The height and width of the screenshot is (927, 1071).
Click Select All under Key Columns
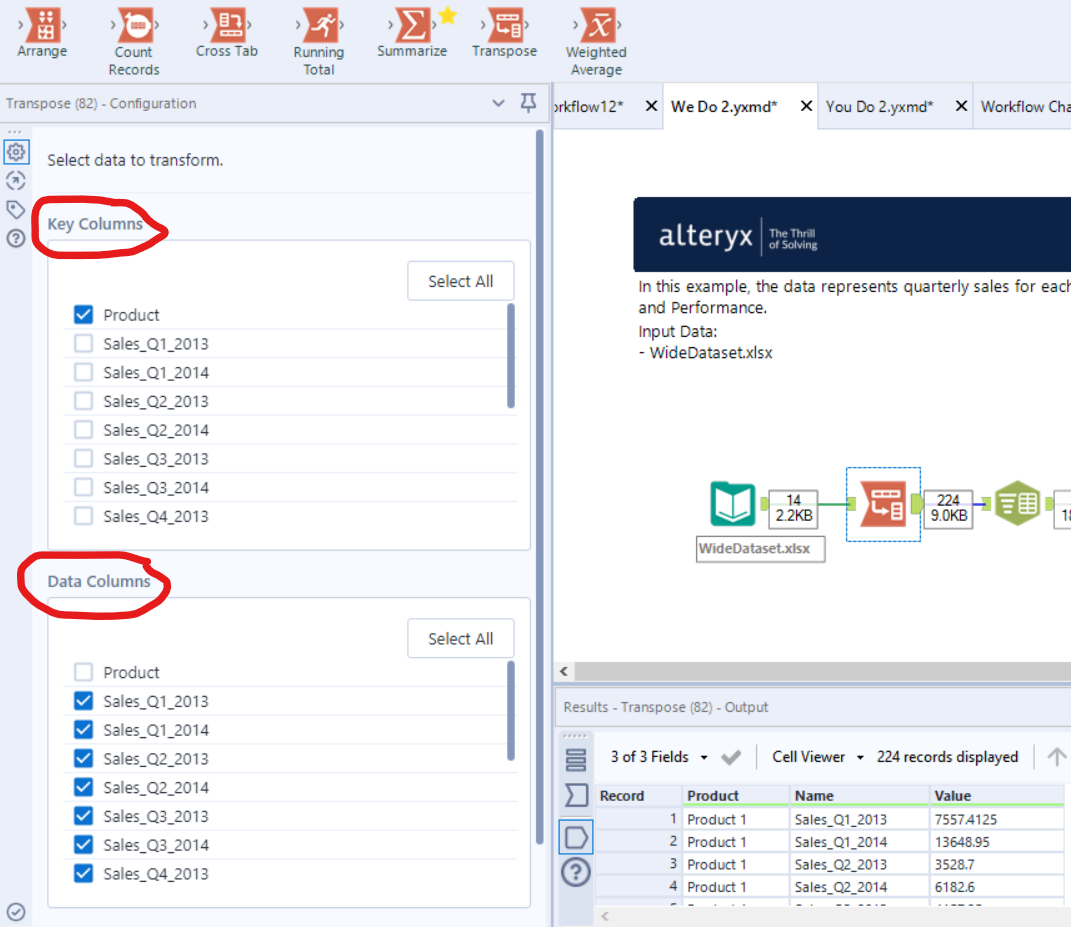click(x=461, y=281)
